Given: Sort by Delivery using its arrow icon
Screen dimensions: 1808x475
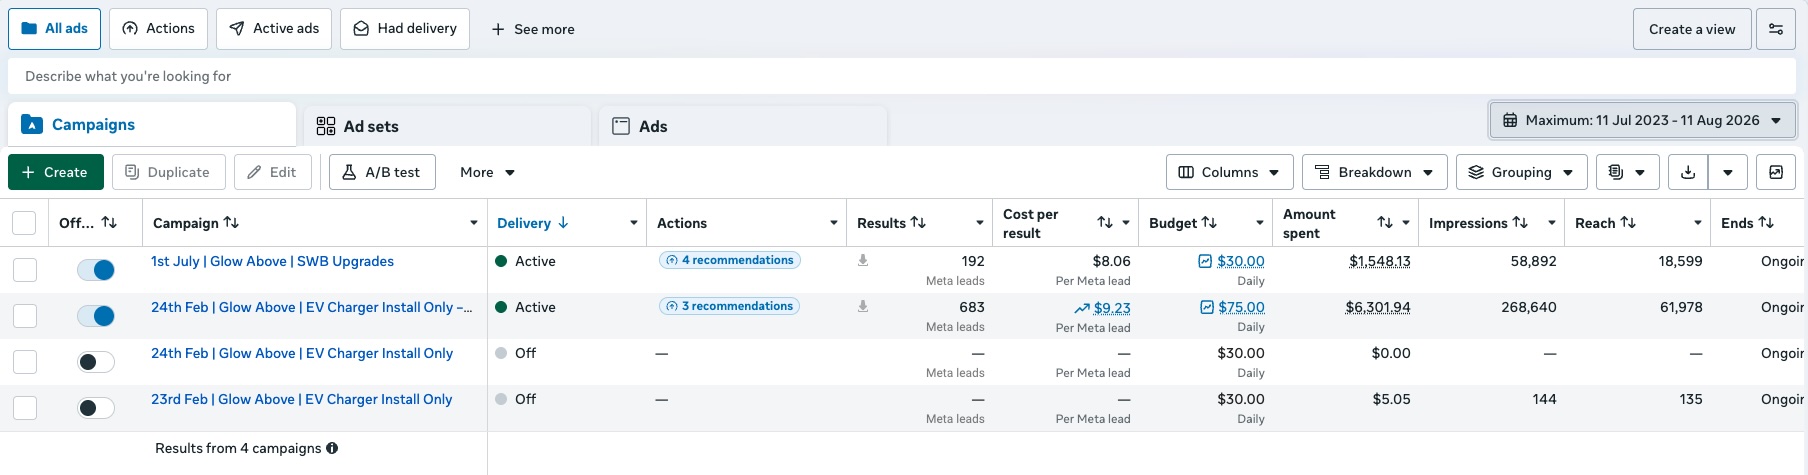Looking at the screenshot, I should point(563,223).
